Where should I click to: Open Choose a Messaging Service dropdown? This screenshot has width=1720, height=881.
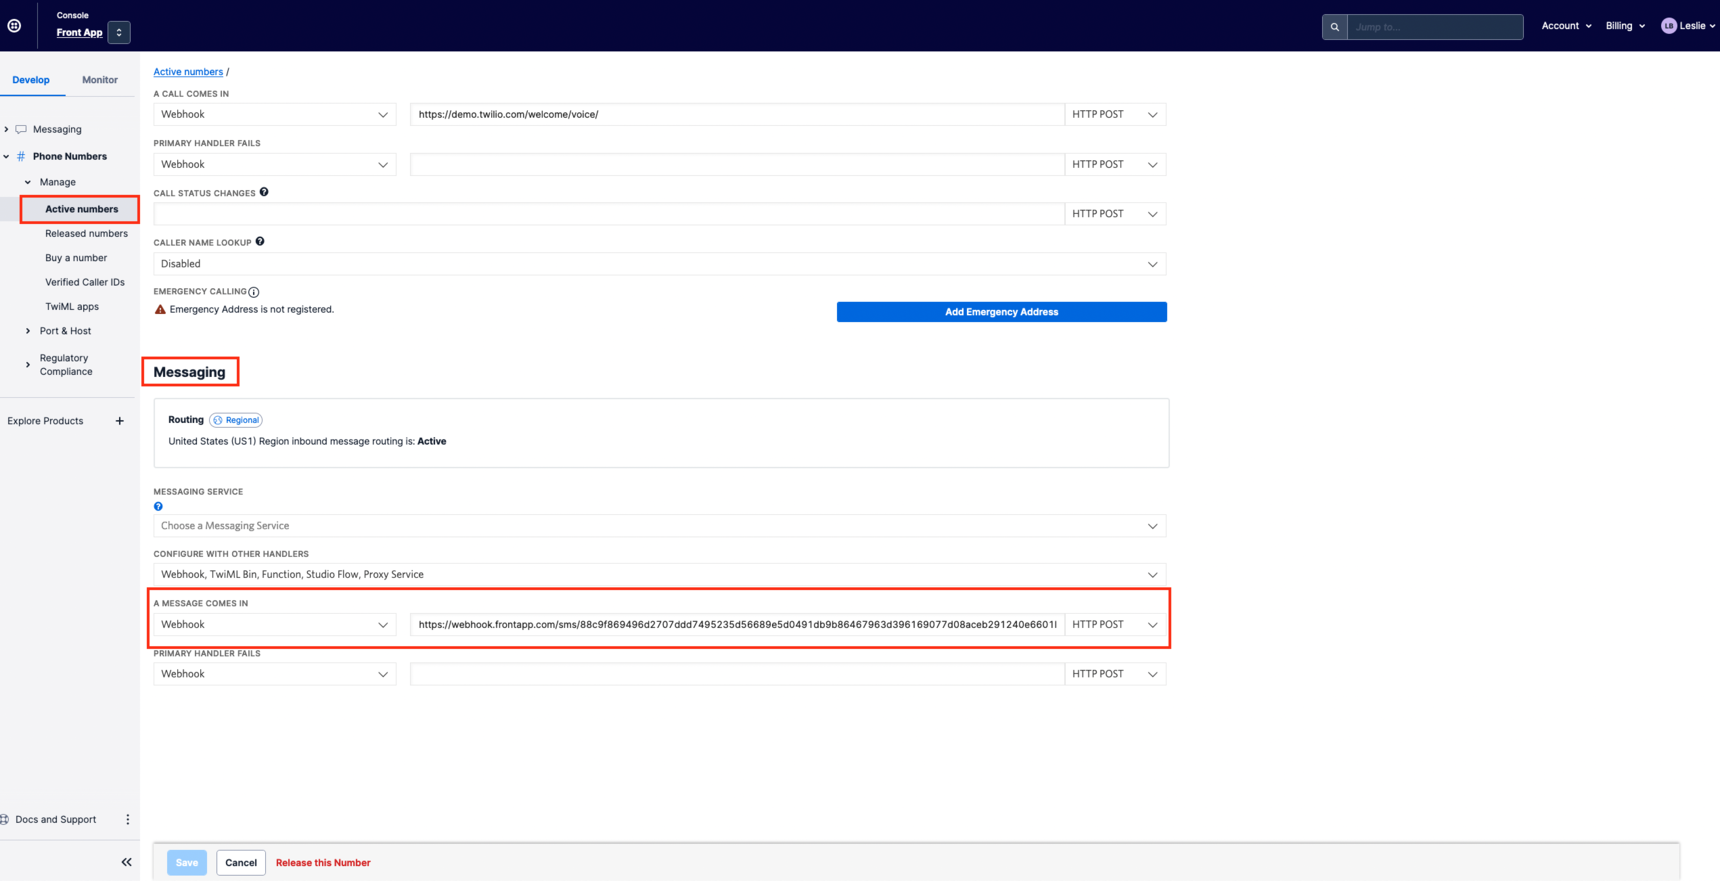click(659, 526)
